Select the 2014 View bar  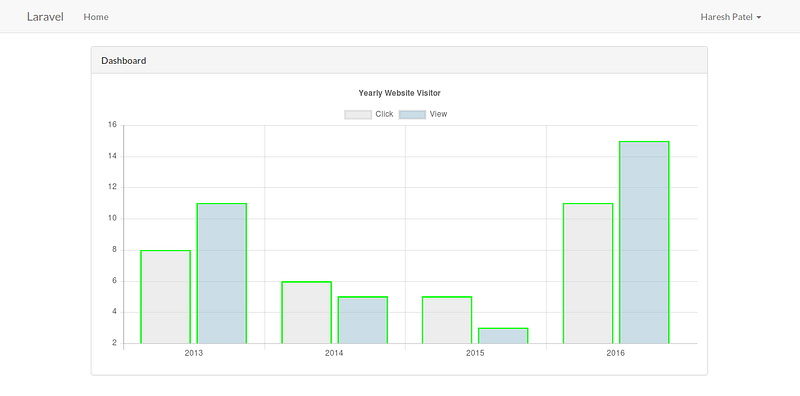pos(363,320)
